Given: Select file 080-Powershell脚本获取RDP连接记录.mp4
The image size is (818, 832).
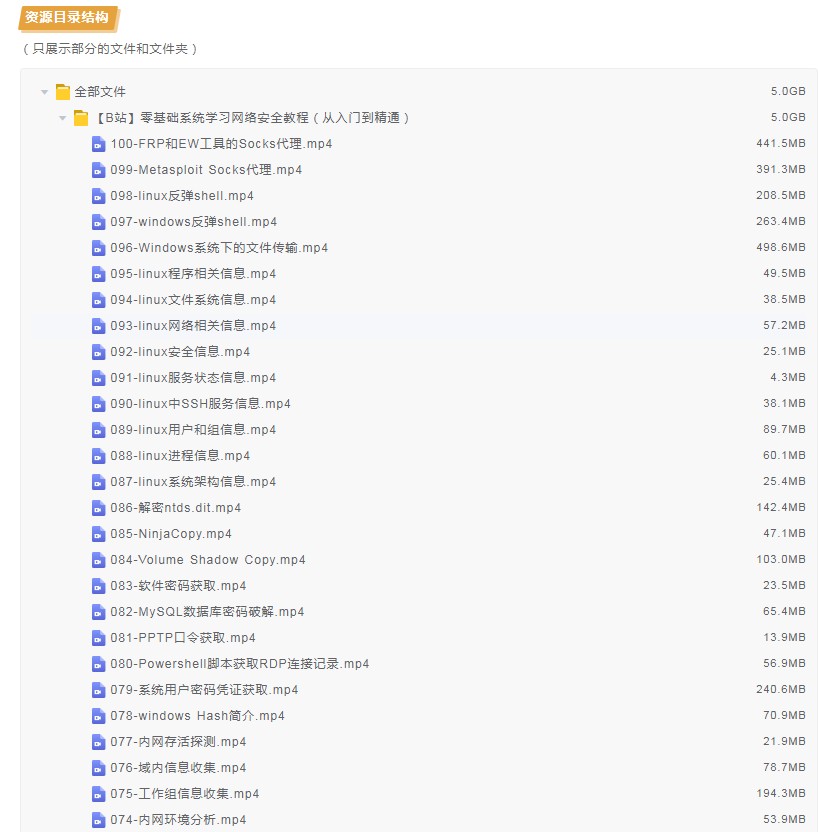Looking at the screenshot, I should pyautogui.click(x=240, y=664).
